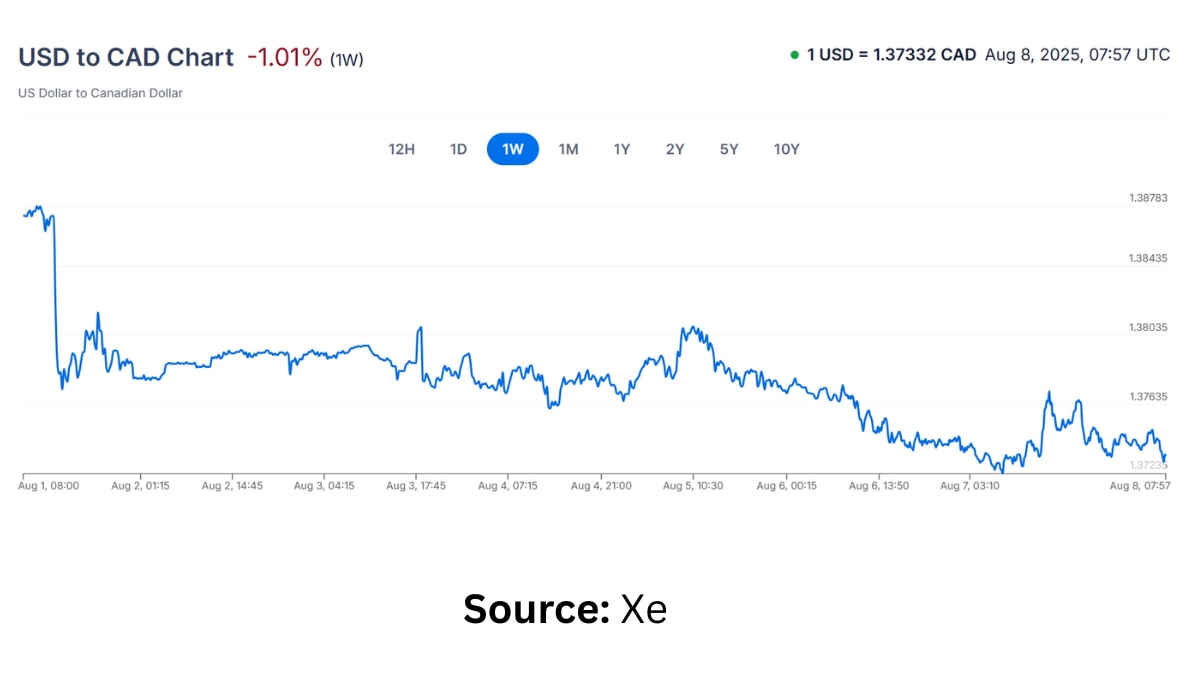Switch chart to 1D range
Screen dimensions: 1200x675
coord(458,149)
